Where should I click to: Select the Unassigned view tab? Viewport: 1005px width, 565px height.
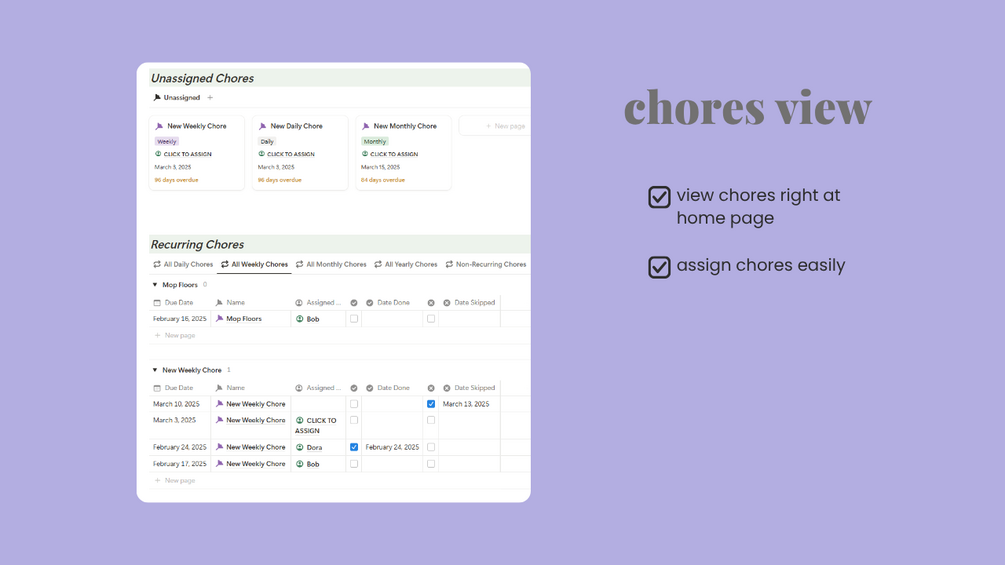176,97
